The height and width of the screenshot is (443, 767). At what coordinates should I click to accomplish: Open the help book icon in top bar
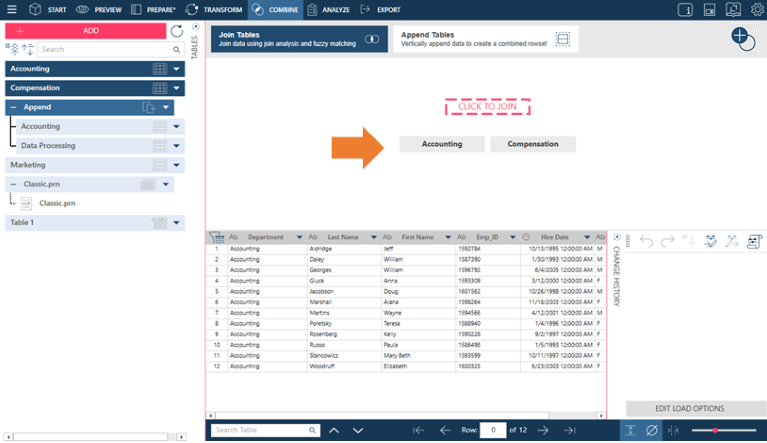[733, 9]
